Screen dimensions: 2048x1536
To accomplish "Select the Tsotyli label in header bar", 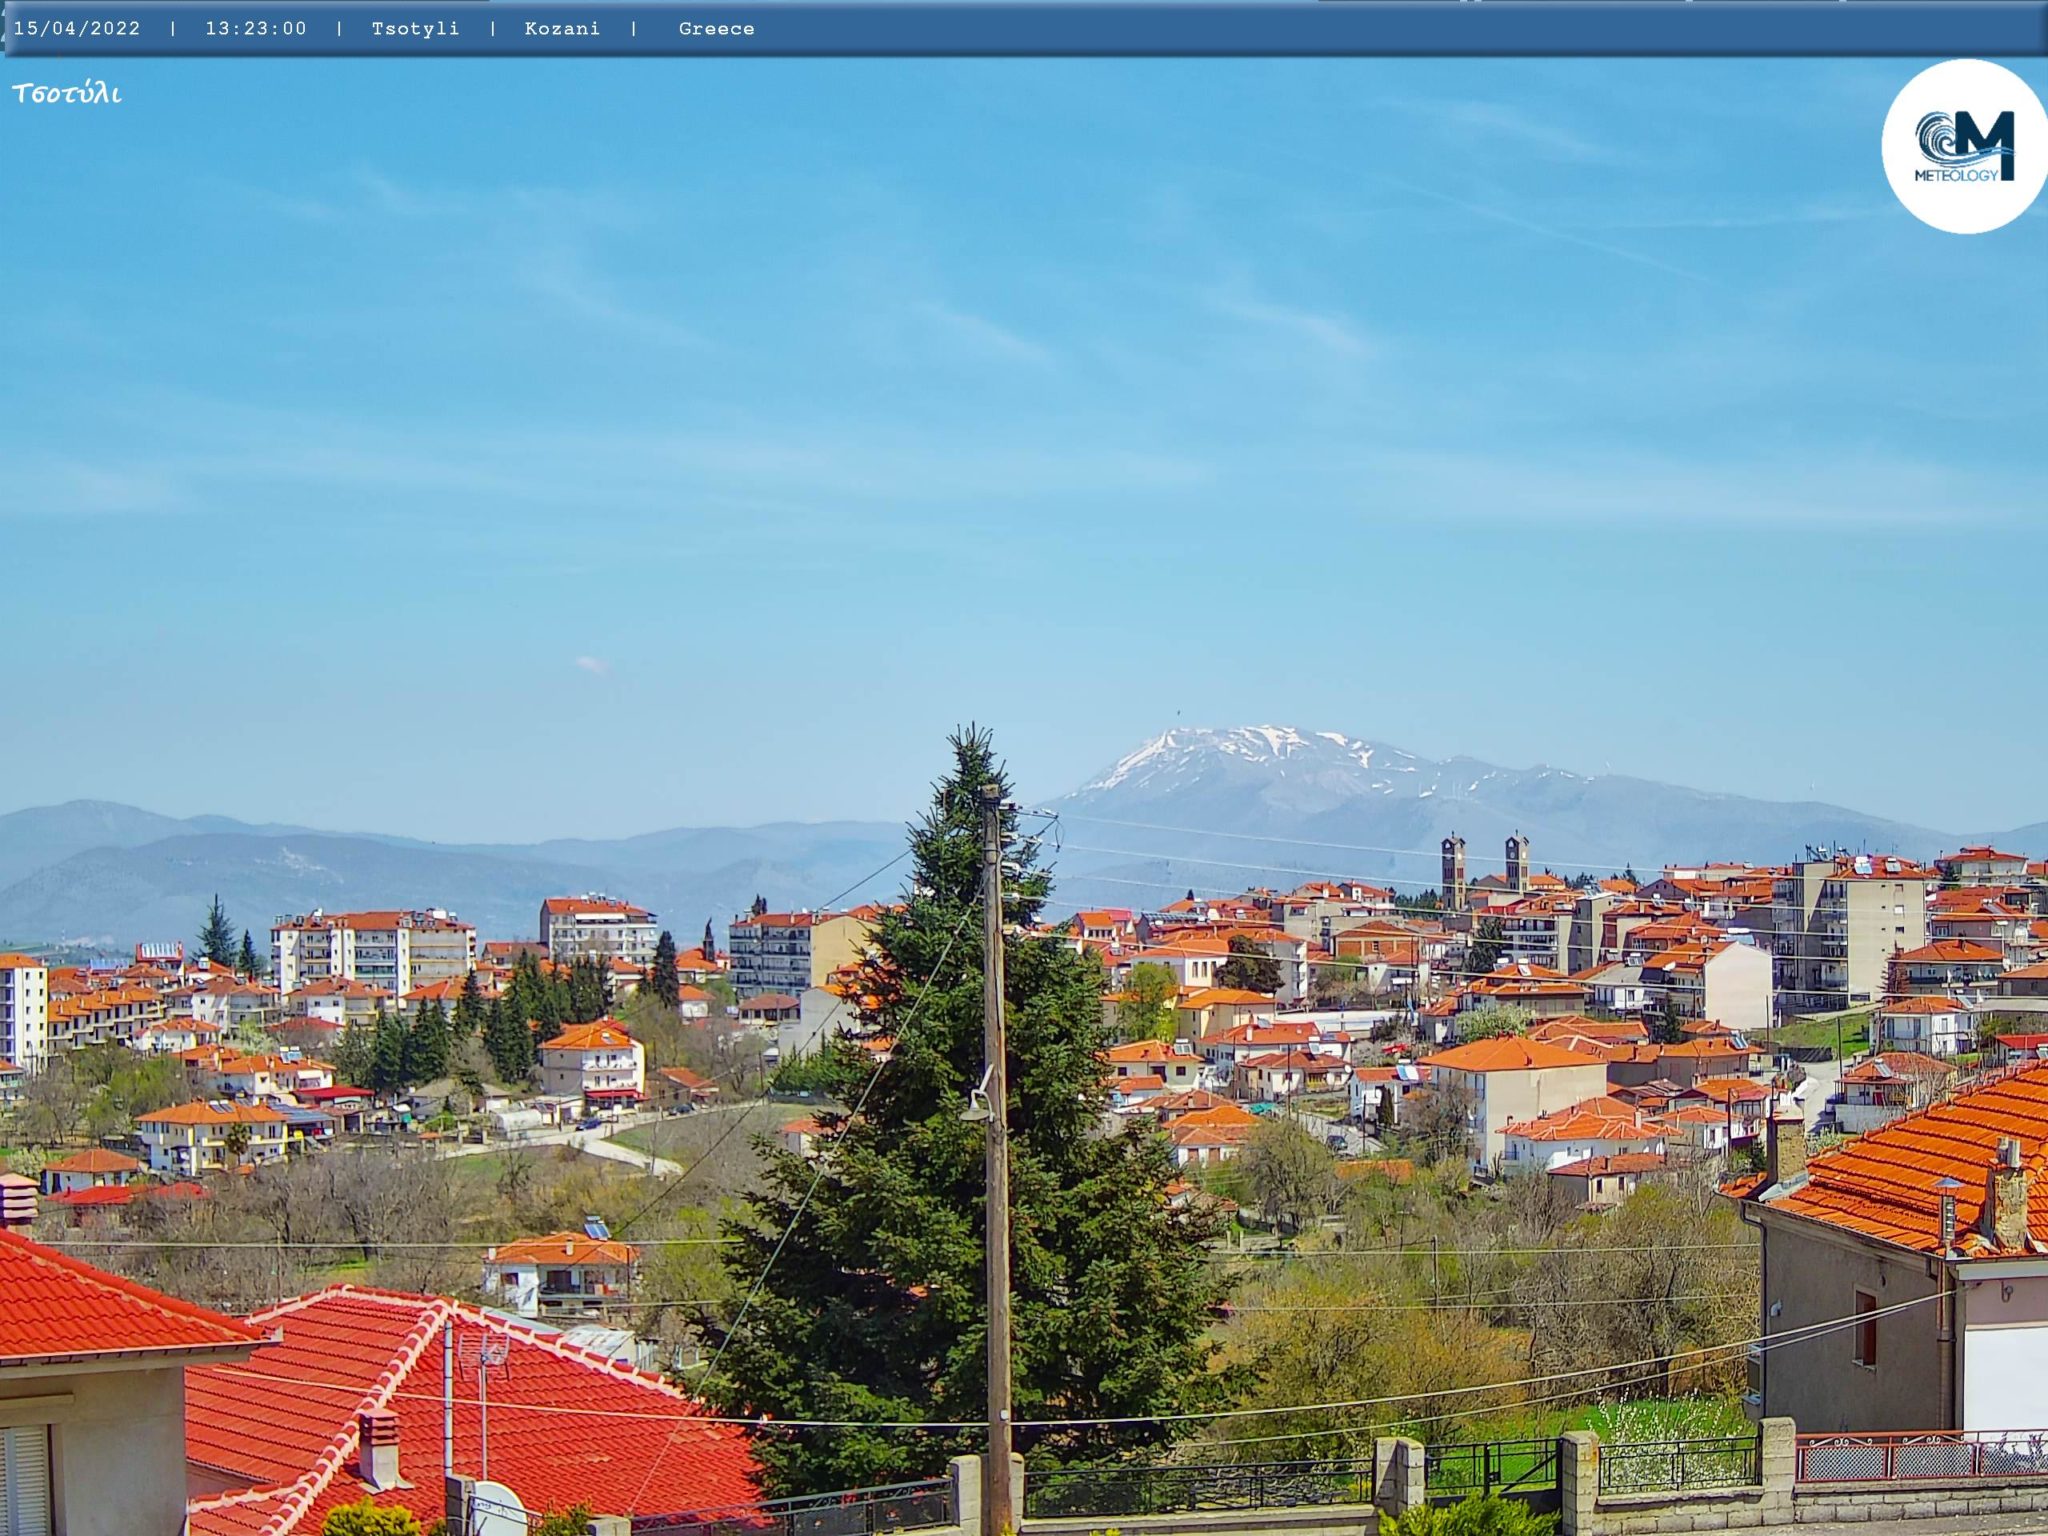I will coord(415,29).
